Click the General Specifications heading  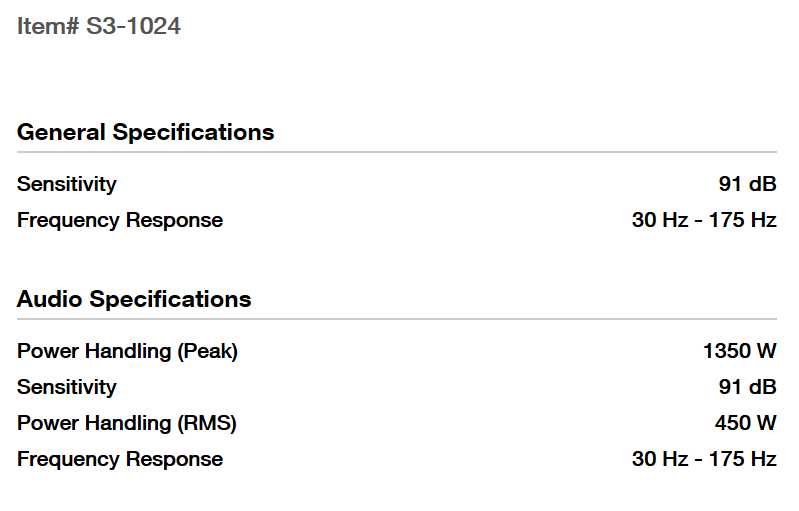[x=146, y=132]
